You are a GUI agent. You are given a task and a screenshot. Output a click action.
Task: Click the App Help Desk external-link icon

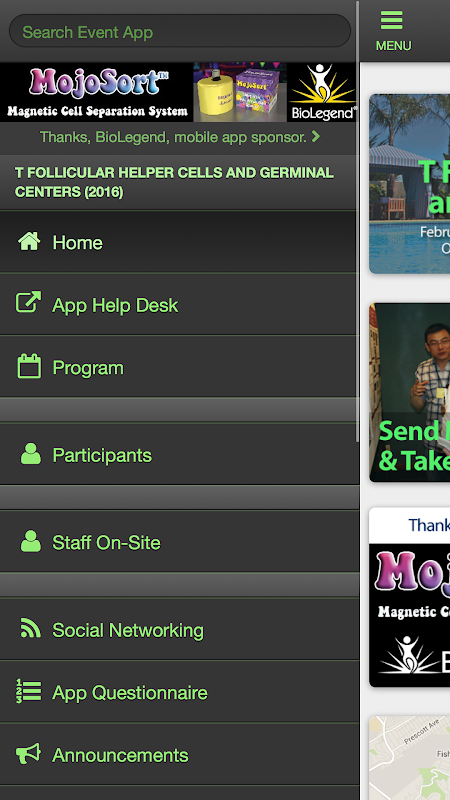[29, 302]
